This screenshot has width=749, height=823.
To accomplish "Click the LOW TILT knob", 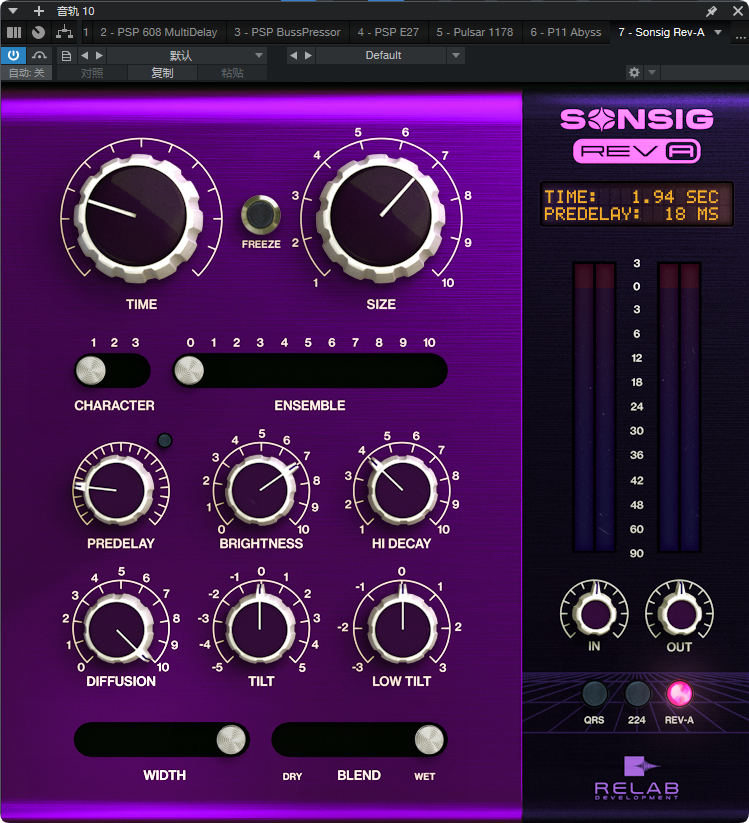I will (x=403, y=628).
